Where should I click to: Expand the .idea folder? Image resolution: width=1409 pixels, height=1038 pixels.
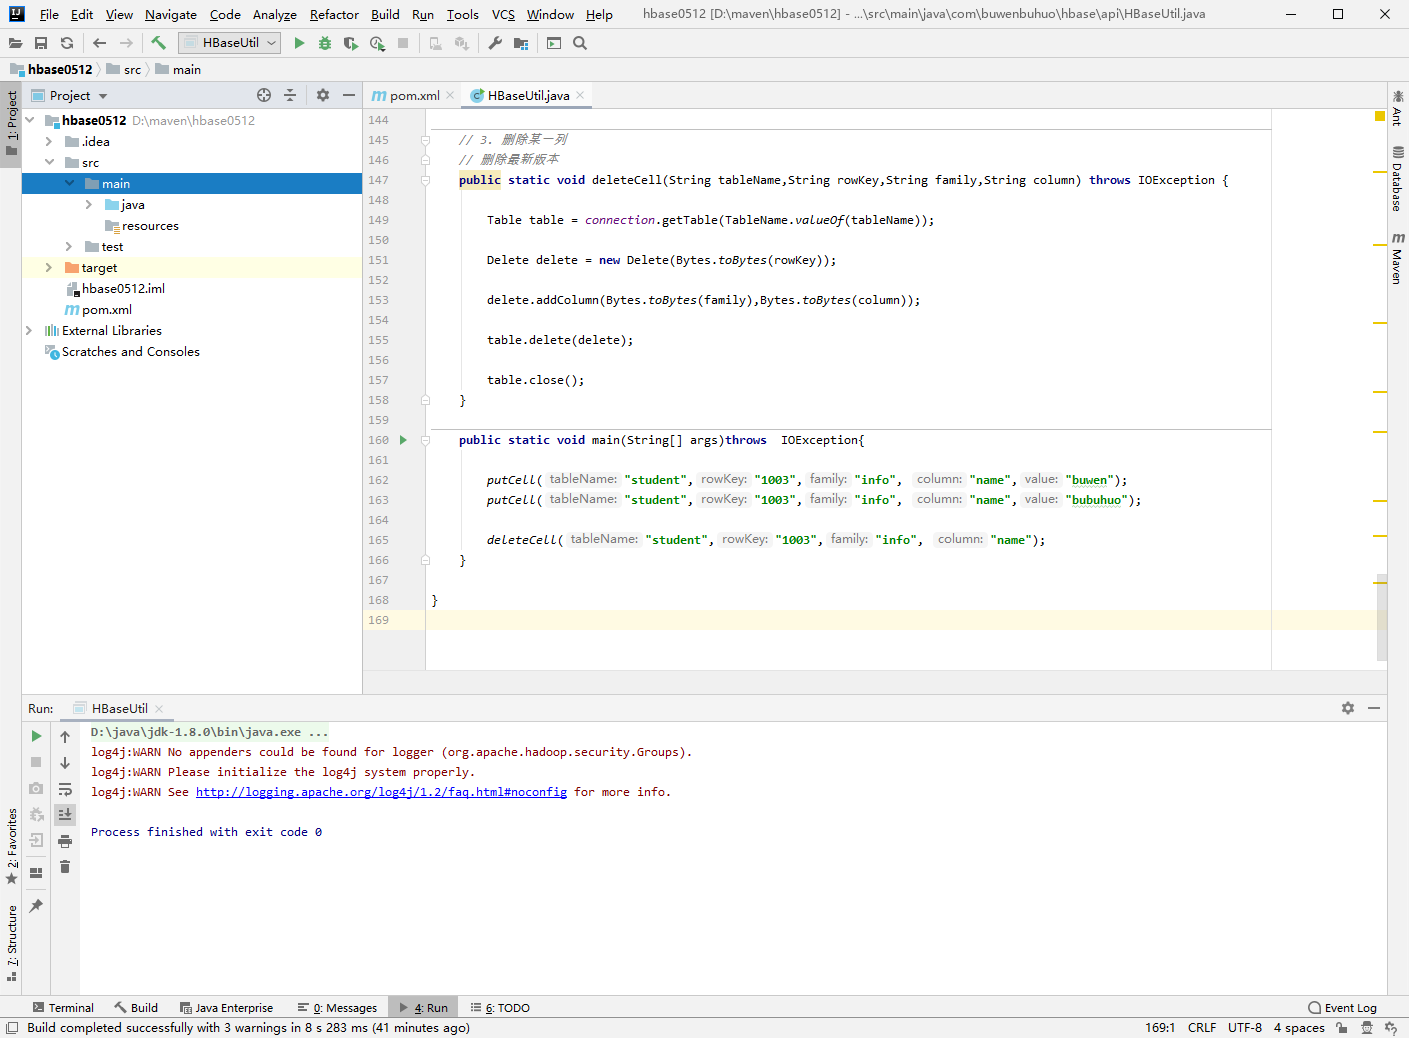49,141
